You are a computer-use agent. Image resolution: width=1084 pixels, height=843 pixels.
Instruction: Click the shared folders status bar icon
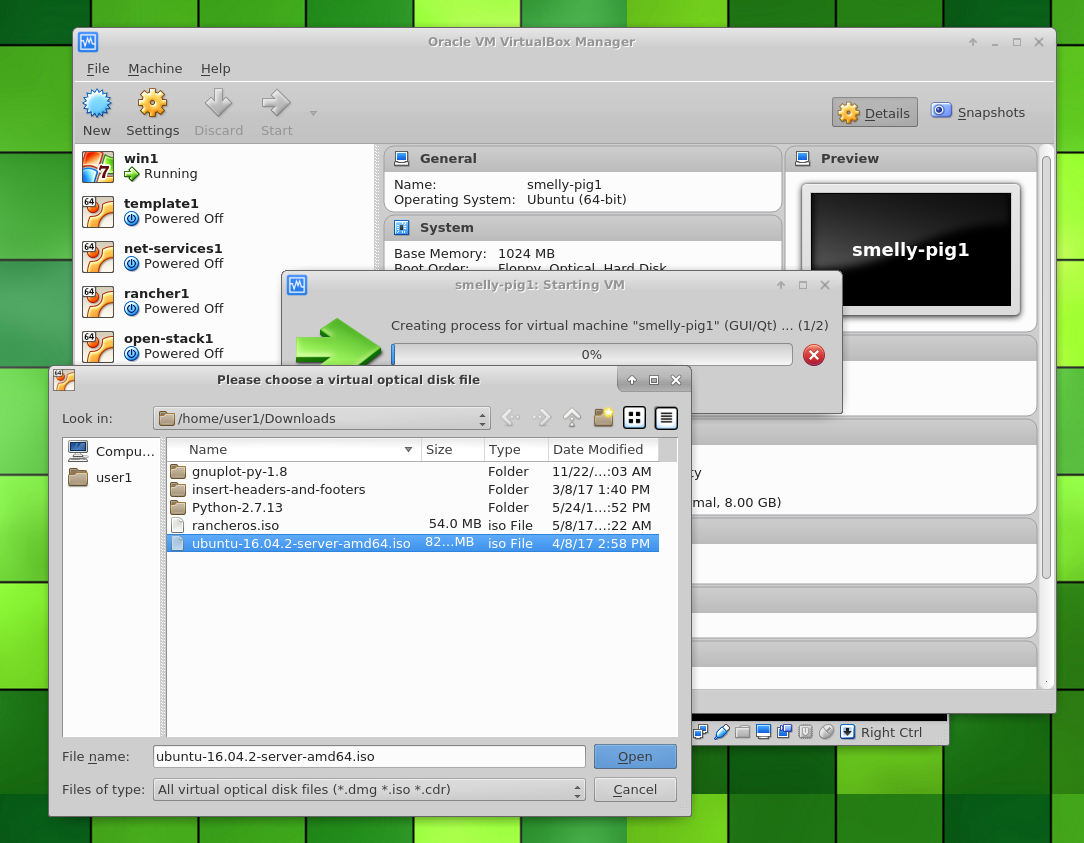tap(742, 732)
